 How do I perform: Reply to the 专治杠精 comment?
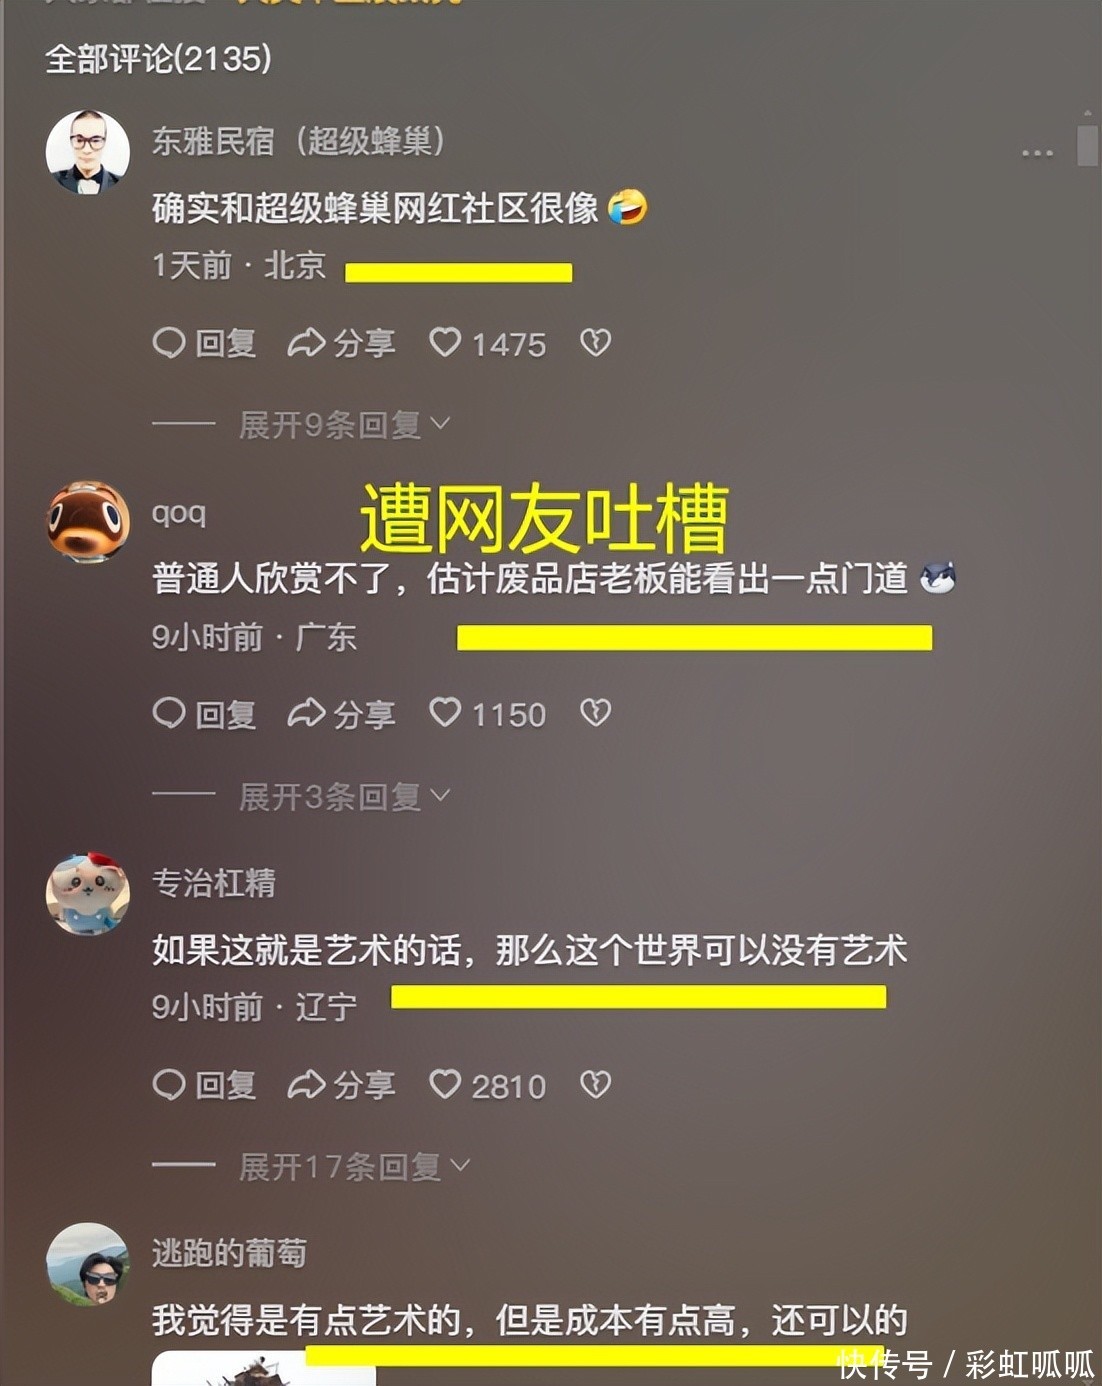(205, 1085)
